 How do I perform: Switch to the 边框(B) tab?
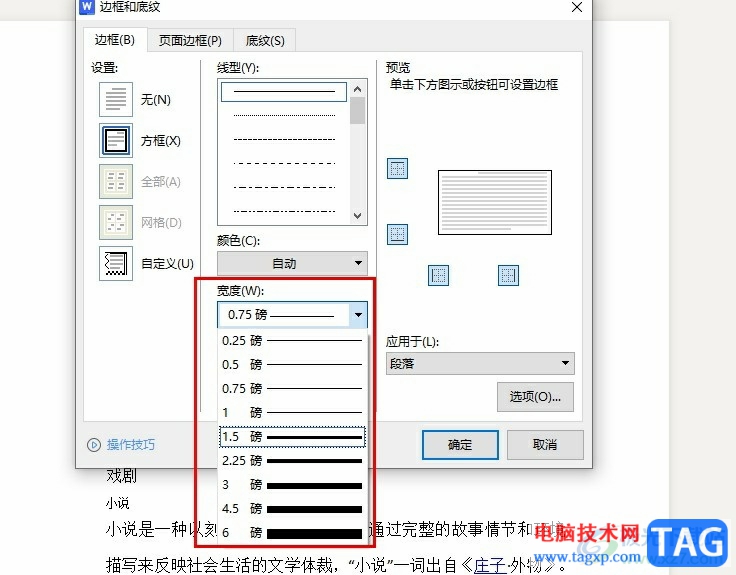pos(115,40)
